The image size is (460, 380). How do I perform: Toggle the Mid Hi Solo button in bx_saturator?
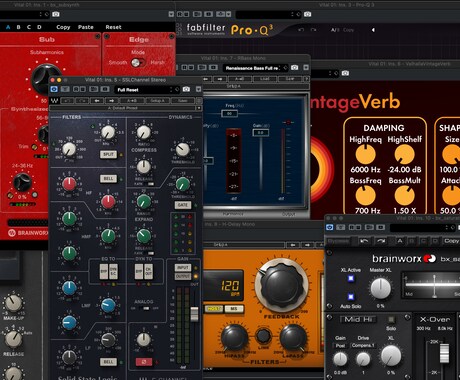tap(391, 320)
